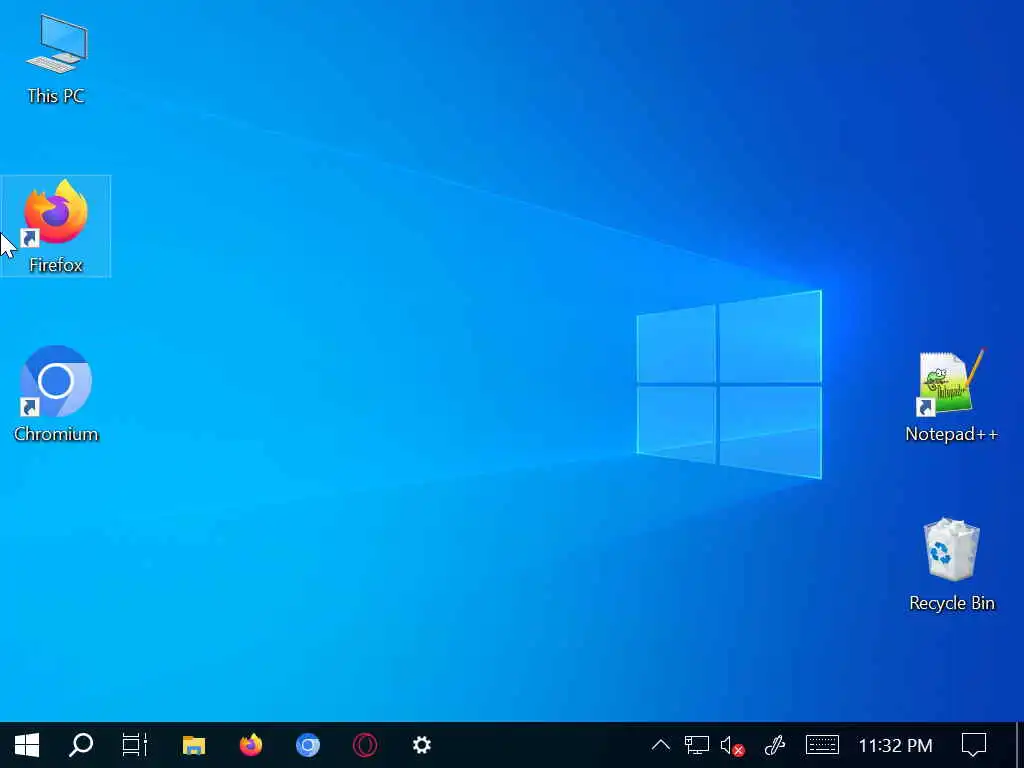1024x768 pixels.
Task: Open Task View from the taskbar
Action: point(135,745)
